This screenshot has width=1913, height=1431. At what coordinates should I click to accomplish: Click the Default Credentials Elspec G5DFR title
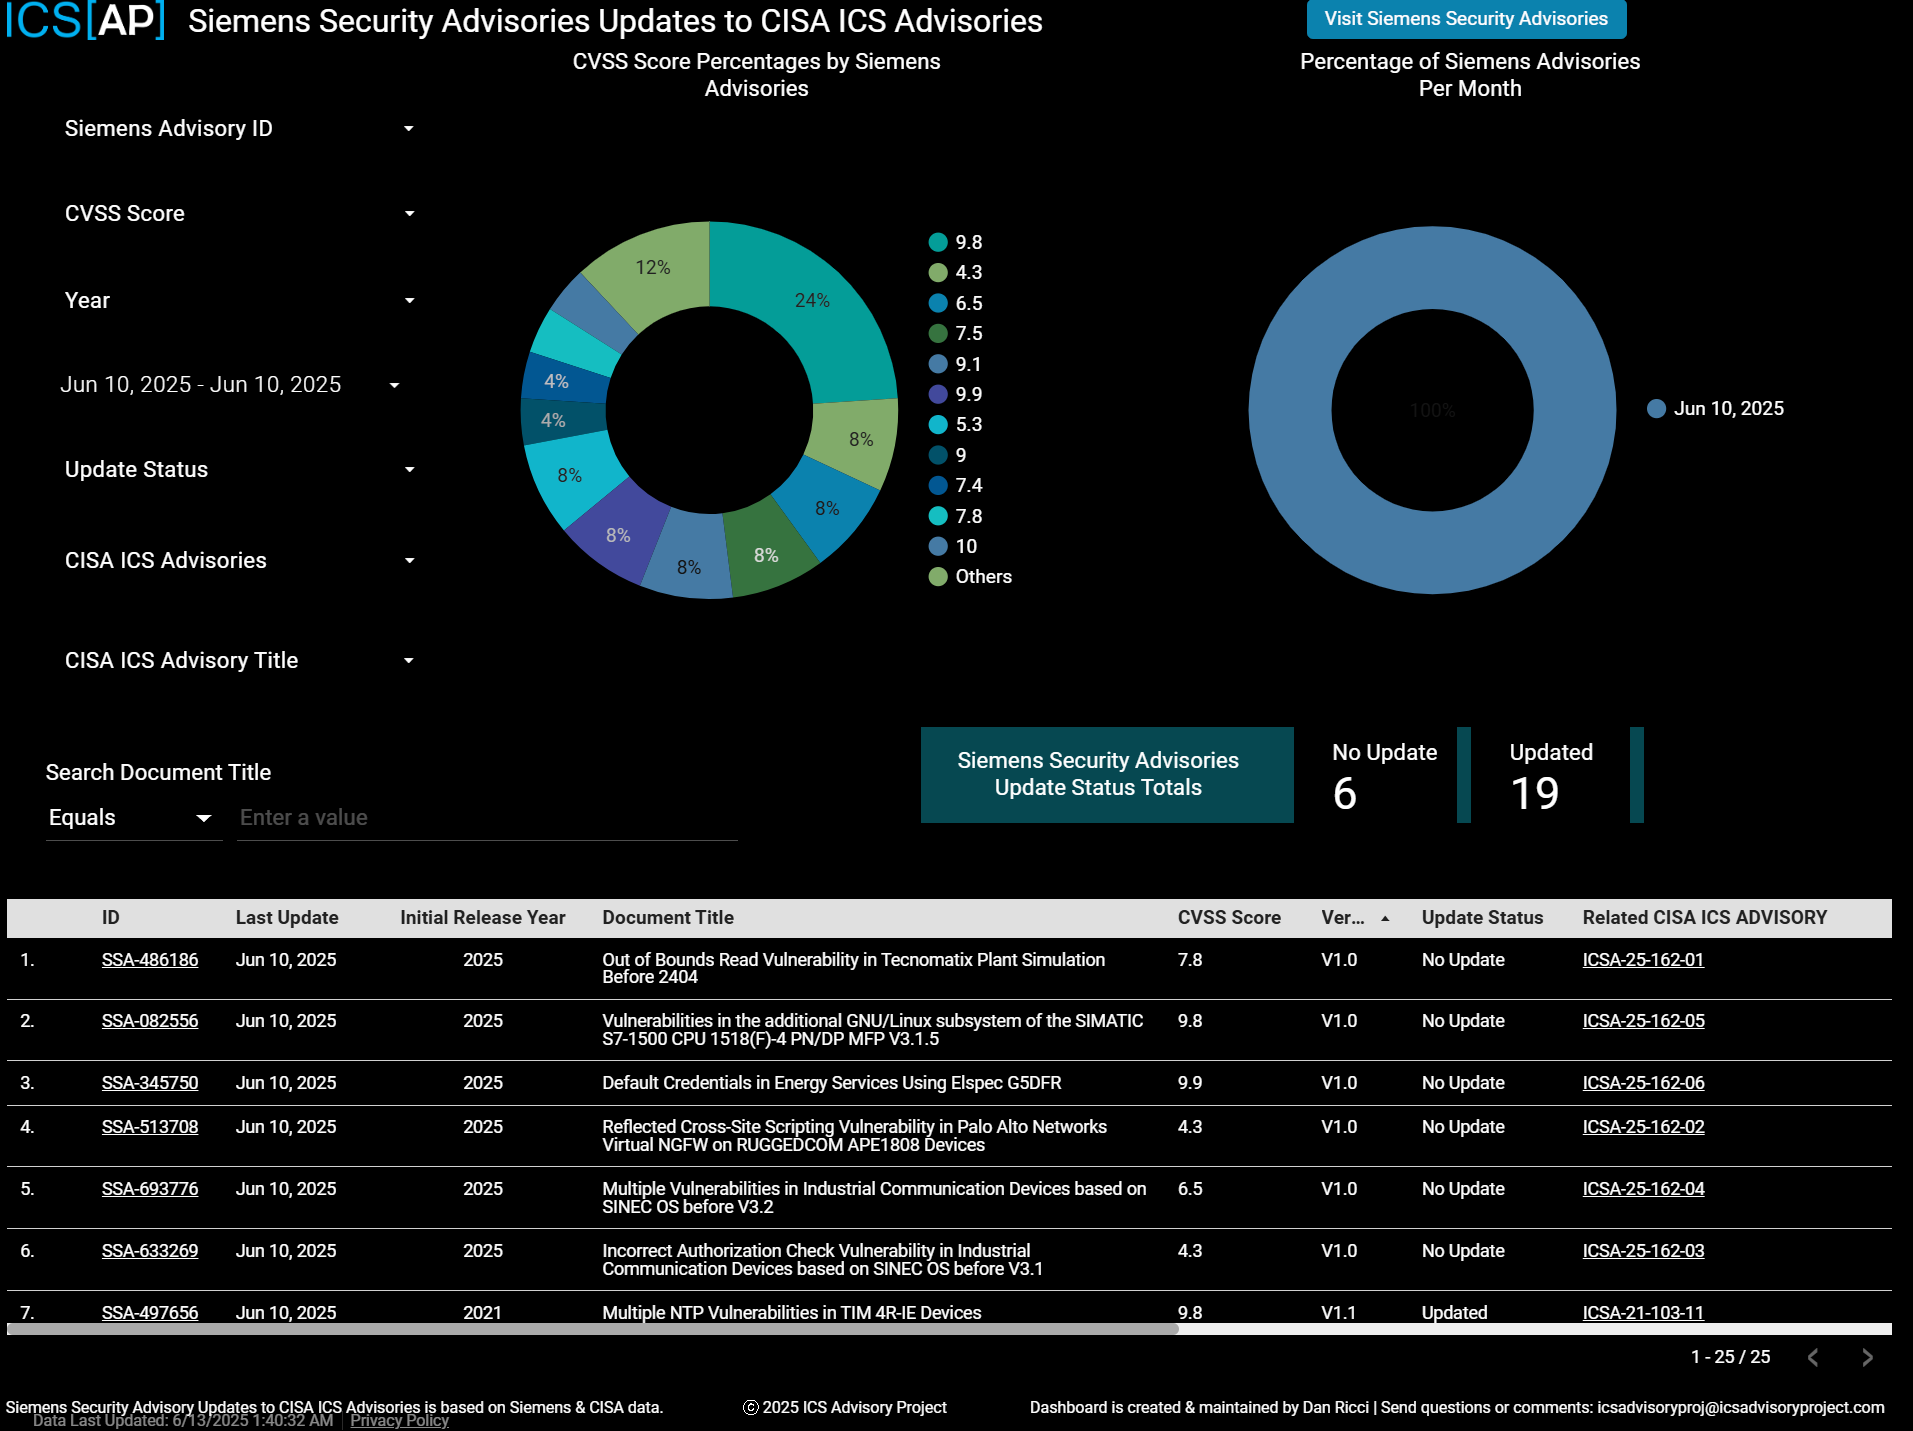pos(831,1083)
